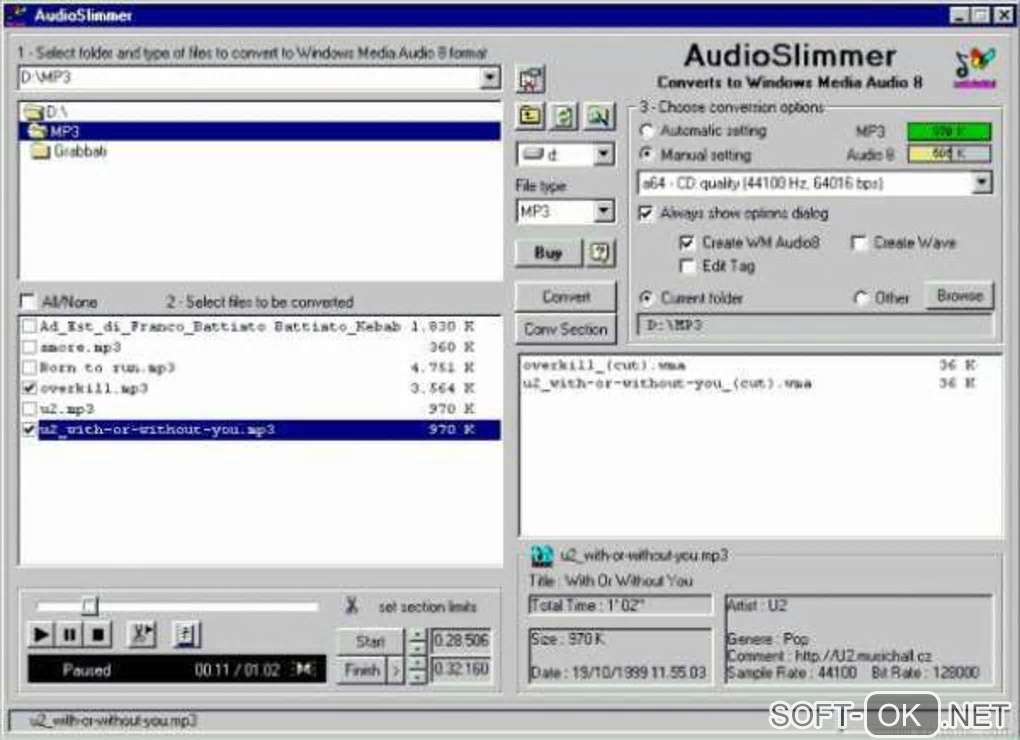Viewport: 1020px width, 740px height.
Task: Select the Other folder radio button
Action: 861,298
